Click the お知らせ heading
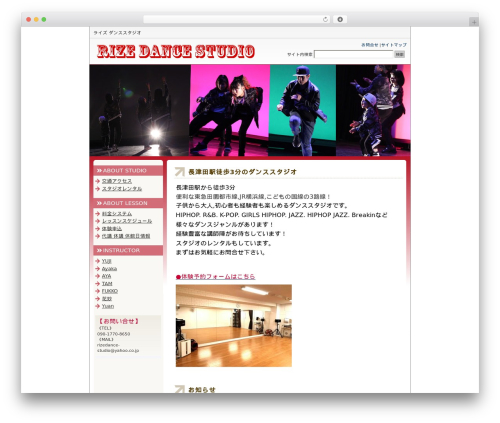500x423 pixels. pos(202,389)
